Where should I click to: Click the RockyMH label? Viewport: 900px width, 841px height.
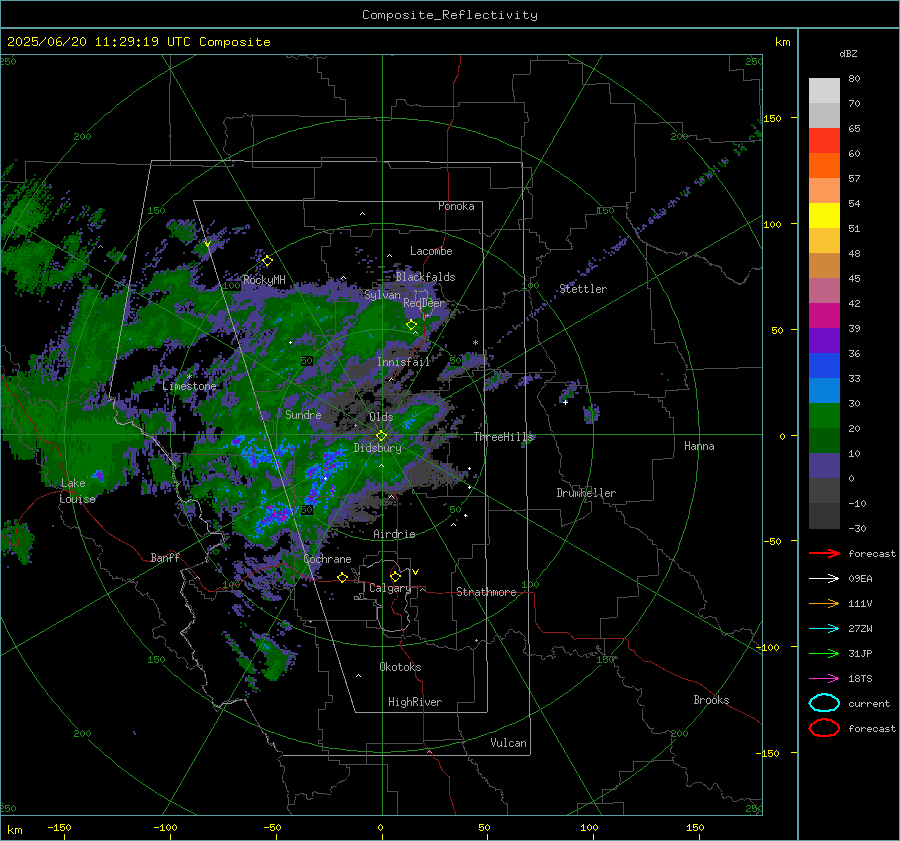pyautogui.click(x=264, y=280)
